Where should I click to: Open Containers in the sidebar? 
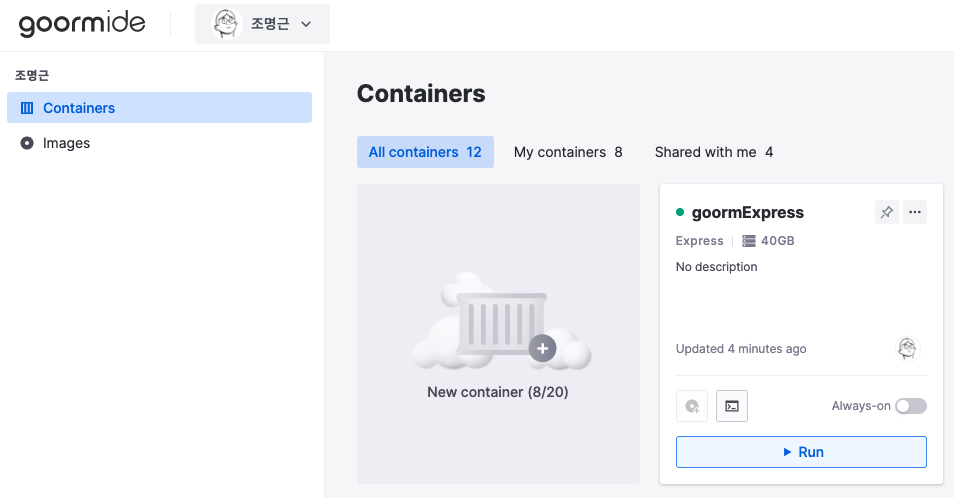[x=159, y=108]
